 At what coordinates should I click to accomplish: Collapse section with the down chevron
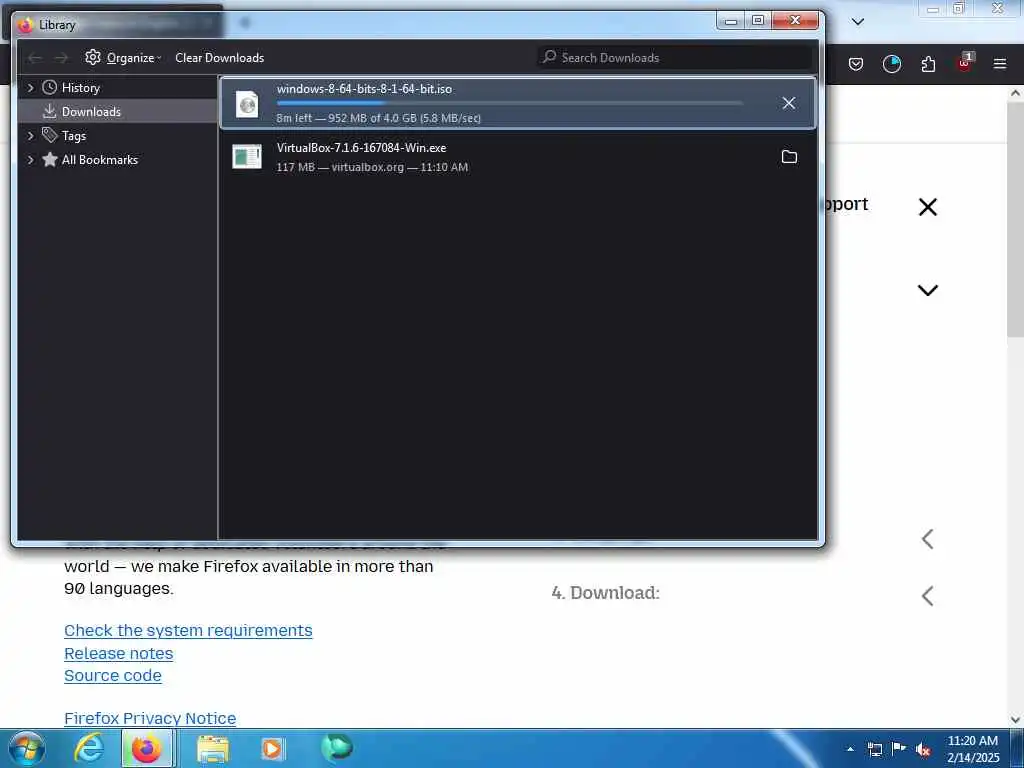pos(927,290)
